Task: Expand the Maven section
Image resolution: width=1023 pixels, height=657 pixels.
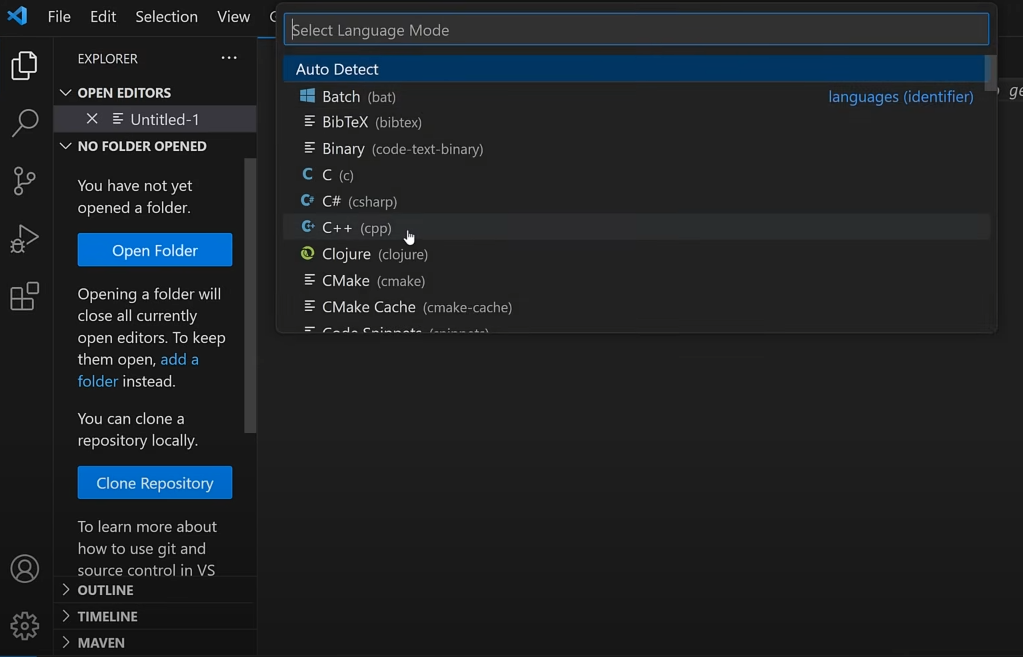Action: click(100, 643)
